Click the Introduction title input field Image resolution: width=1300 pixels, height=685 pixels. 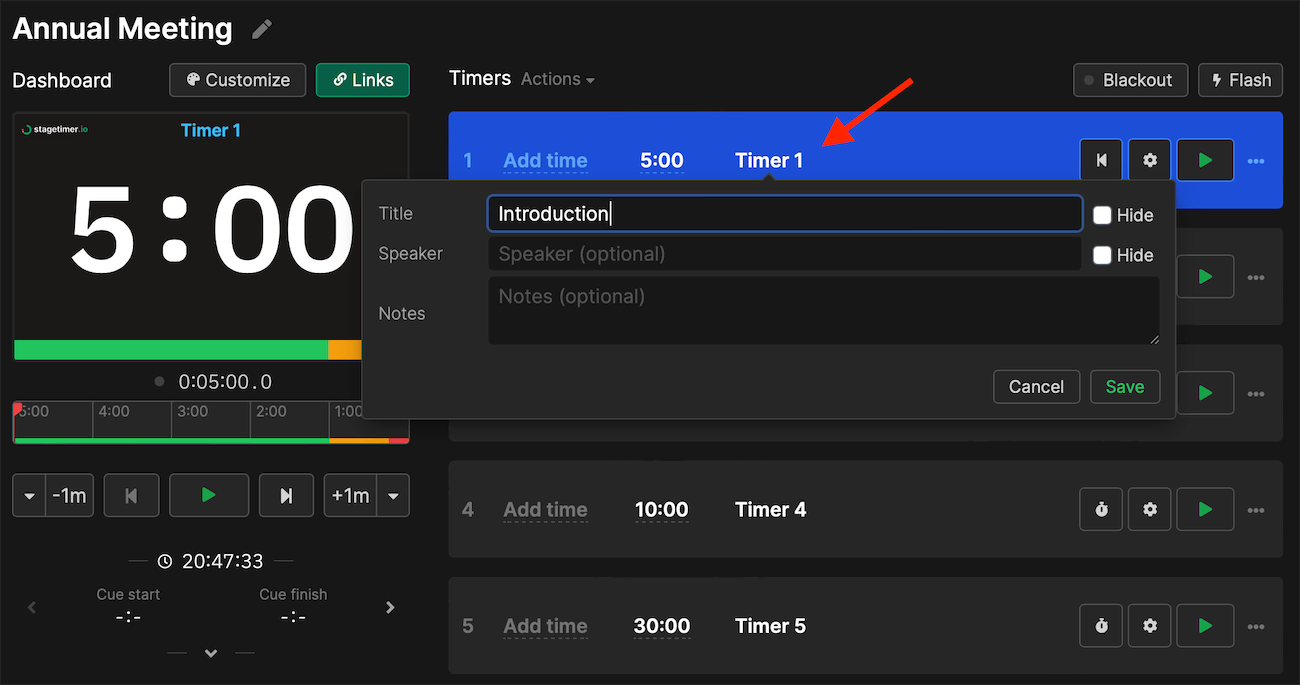click(784, 213)
